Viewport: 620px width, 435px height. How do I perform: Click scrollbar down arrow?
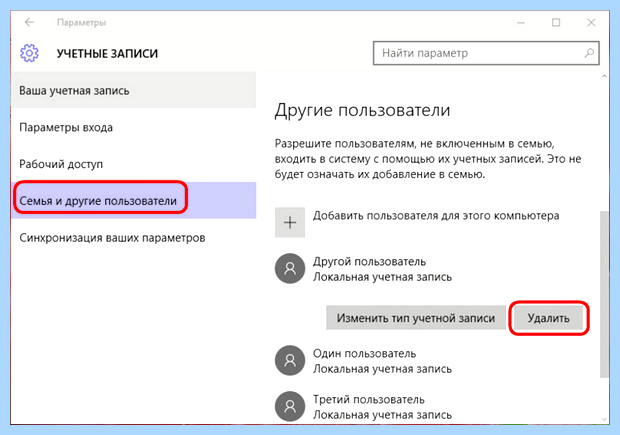tap(604, 419)
